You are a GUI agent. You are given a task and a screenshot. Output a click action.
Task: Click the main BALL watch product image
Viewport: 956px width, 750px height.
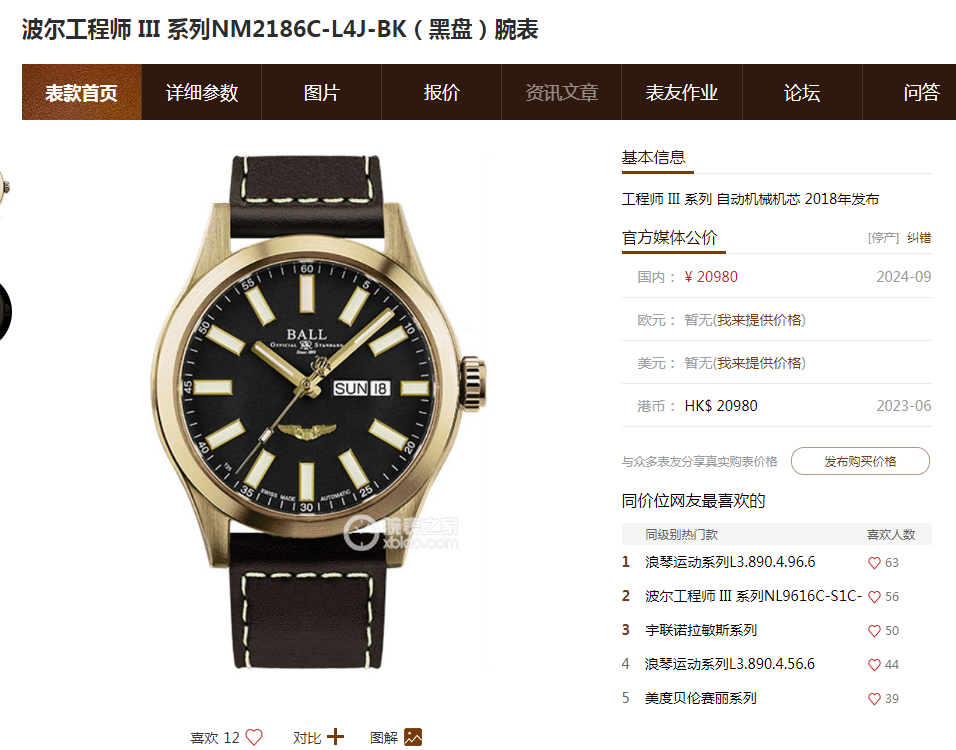pos(318,412)
